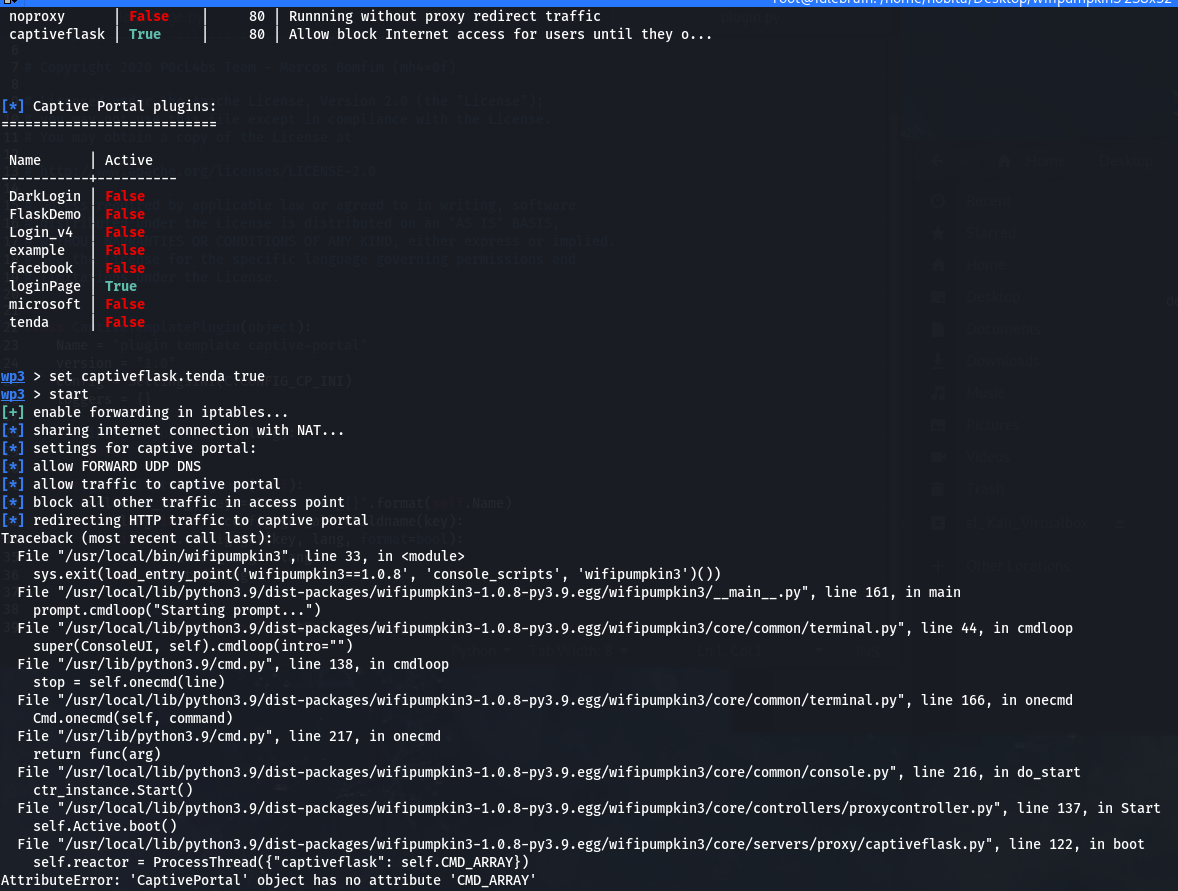The height and width of the screenshot is (891, 1178).
Task: Open Videos from the file manager sidebar
Action: [988, 457]
